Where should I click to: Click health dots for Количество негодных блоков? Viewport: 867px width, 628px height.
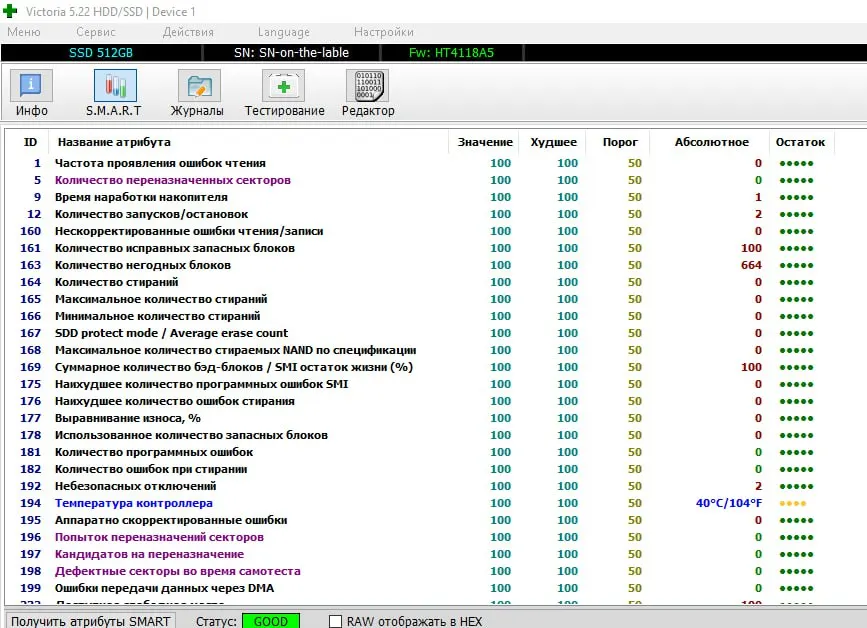(x=796, y=265)
